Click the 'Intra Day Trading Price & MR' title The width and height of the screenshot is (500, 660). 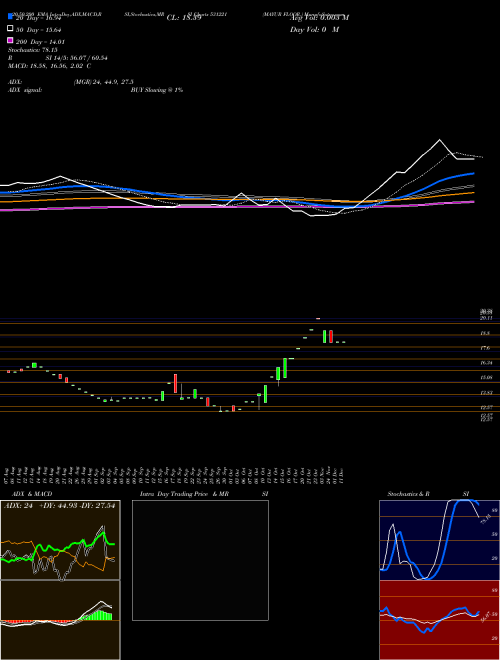point(184,494)
